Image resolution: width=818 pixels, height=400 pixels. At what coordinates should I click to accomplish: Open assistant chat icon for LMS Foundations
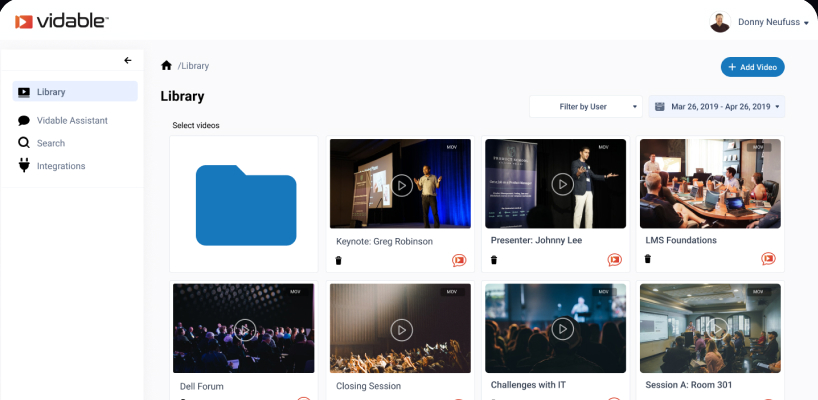pyautogui.click(x=768, y=259)
